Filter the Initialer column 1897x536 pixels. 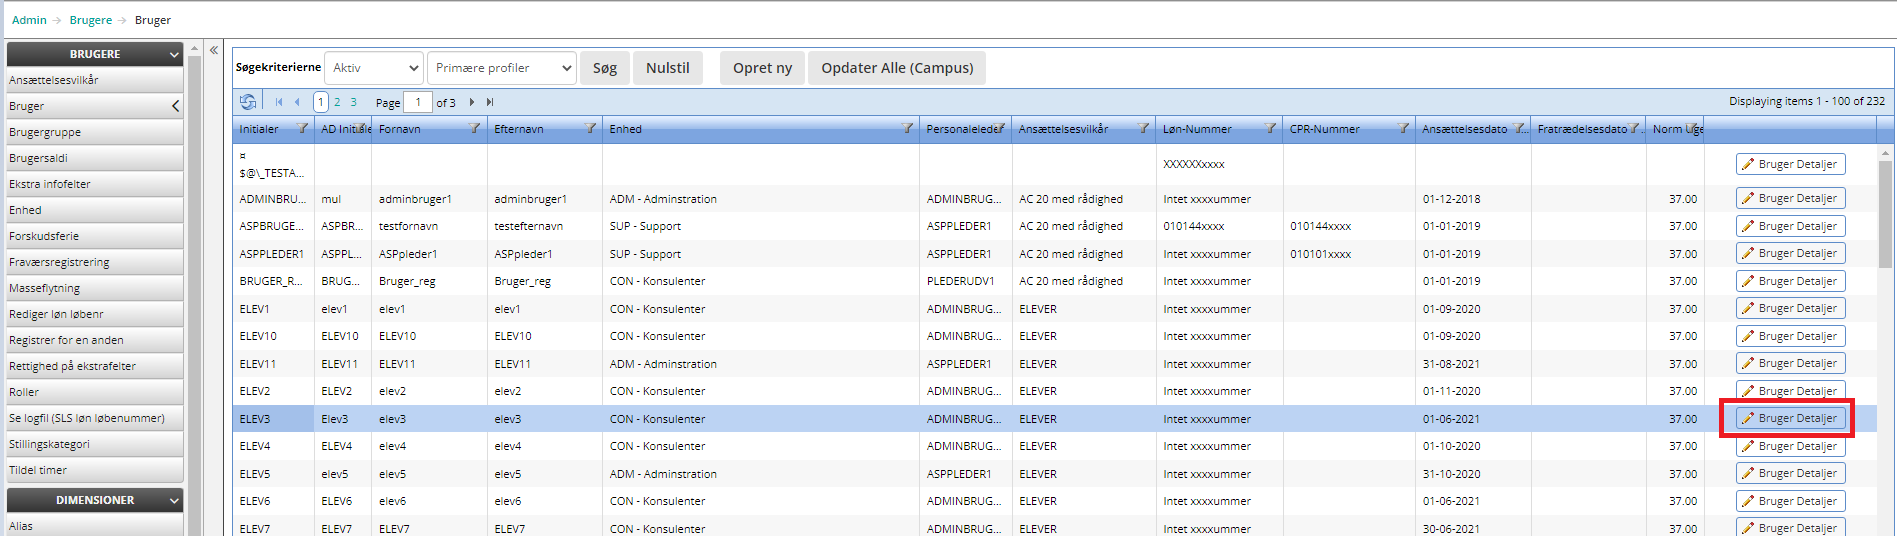[302, 129]
